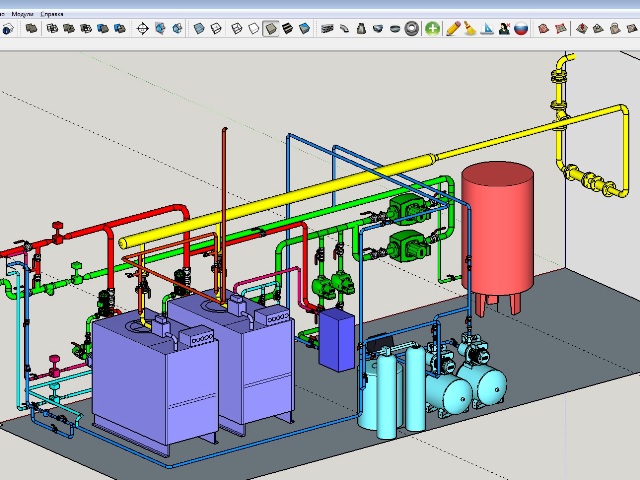This screenshot has width=640, height=480.
Task: Click the person with red X icon
Action: pos(503,29)
